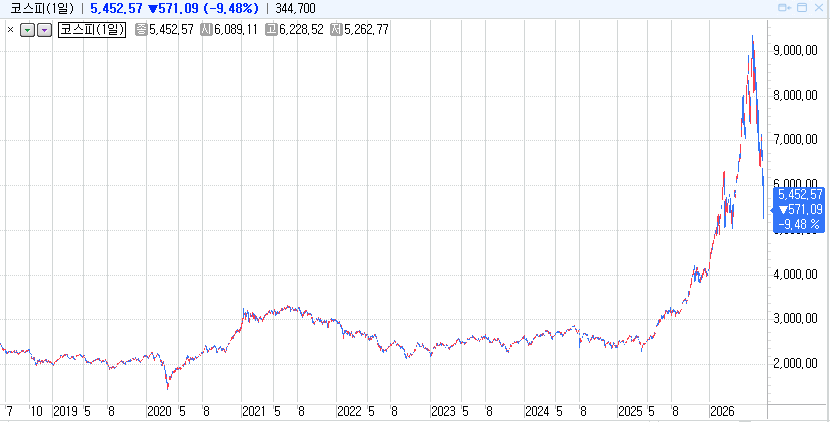
Task: Close the chart panel with X
Action: pos(819,8)
